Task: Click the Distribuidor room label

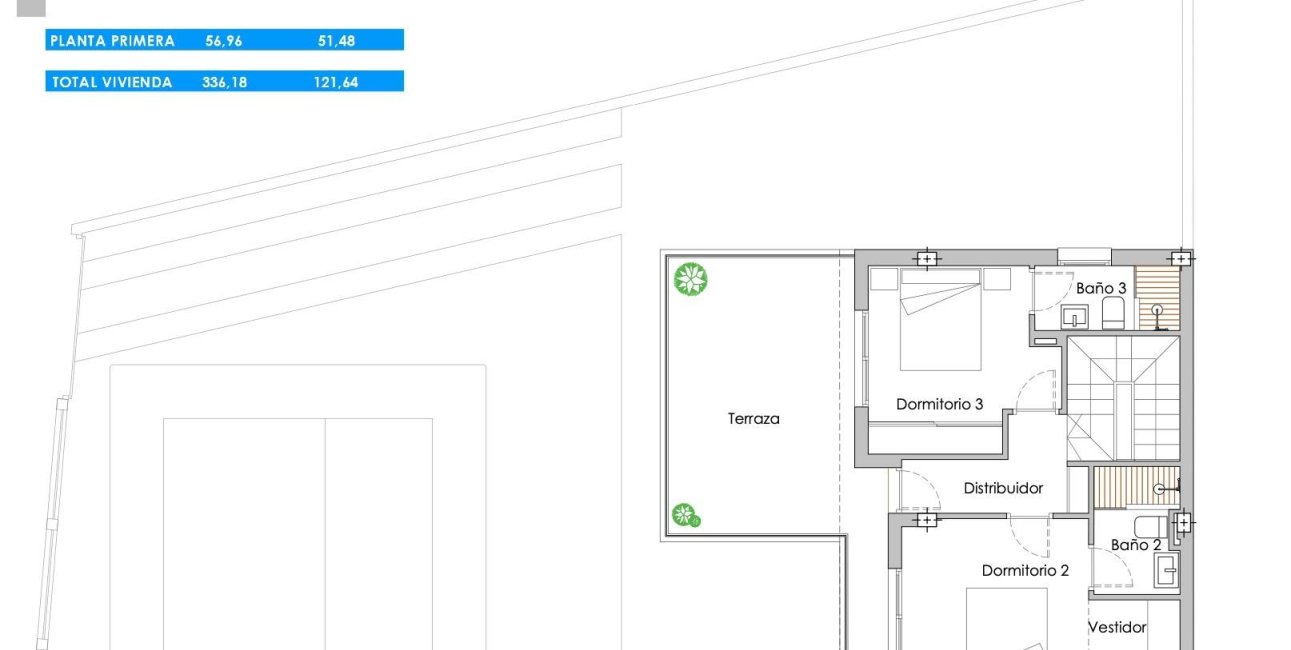Action: [x=1003, y=488]
